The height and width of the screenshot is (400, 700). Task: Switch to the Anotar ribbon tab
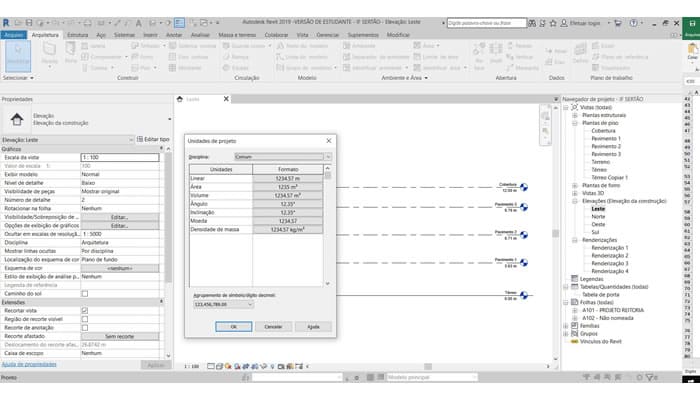pos(174,35)
